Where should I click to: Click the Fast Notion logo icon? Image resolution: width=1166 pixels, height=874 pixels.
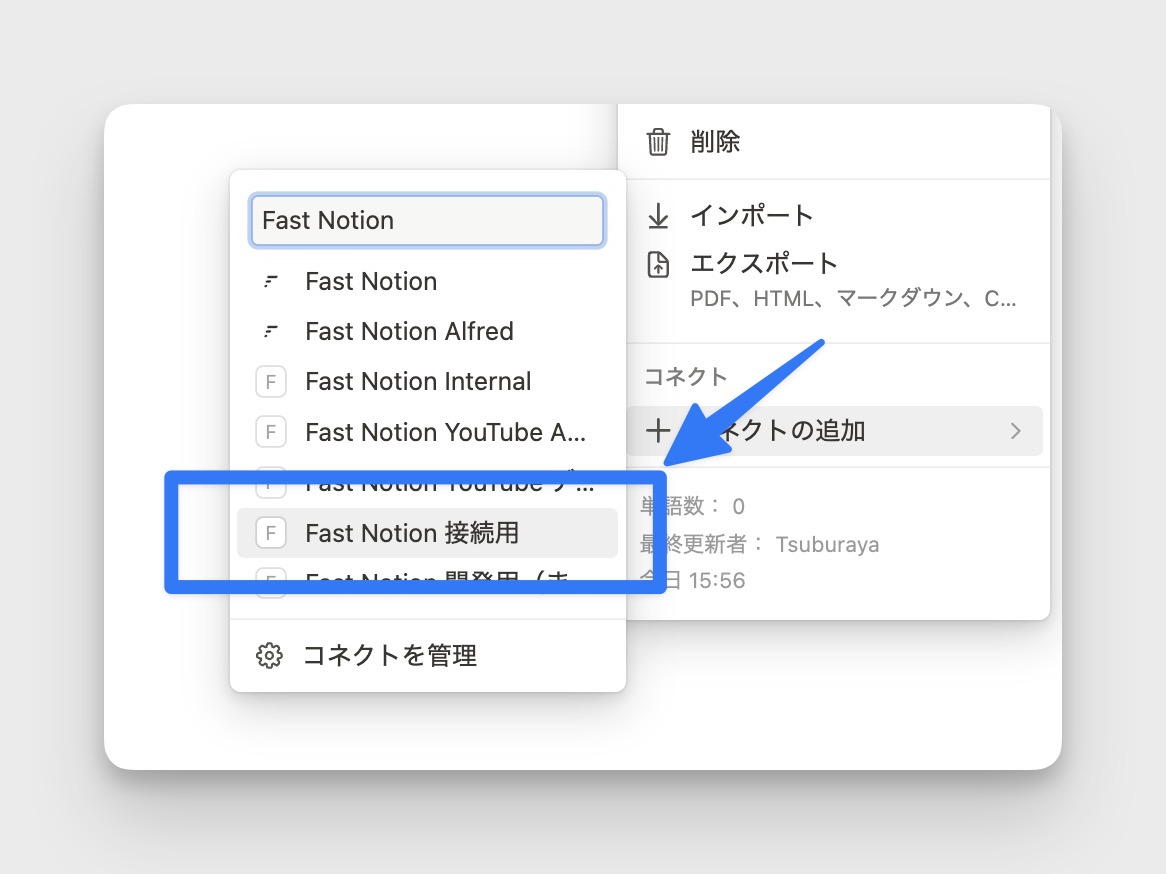(271, 282)
